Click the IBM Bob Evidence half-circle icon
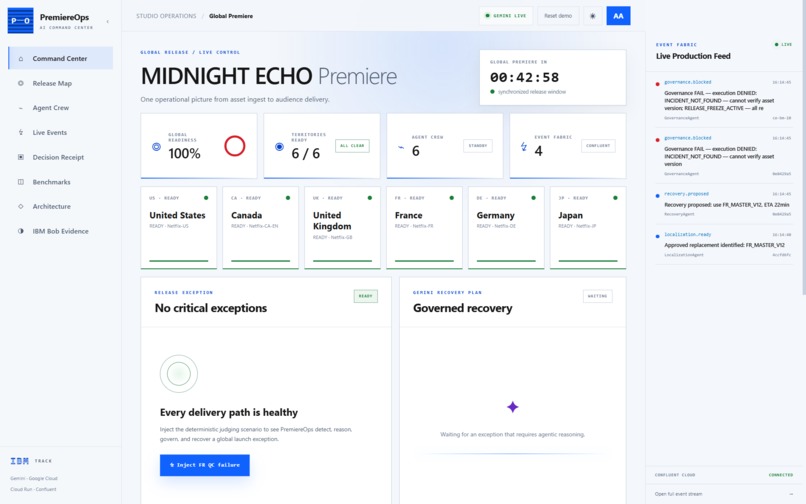The image size is (806, 504). [21, 231]
